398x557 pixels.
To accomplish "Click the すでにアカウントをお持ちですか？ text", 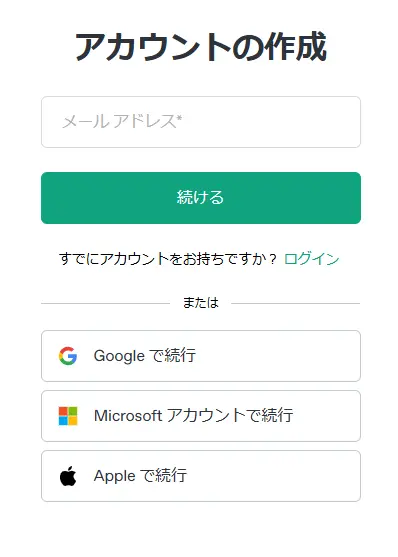I will tap(168, 259).
